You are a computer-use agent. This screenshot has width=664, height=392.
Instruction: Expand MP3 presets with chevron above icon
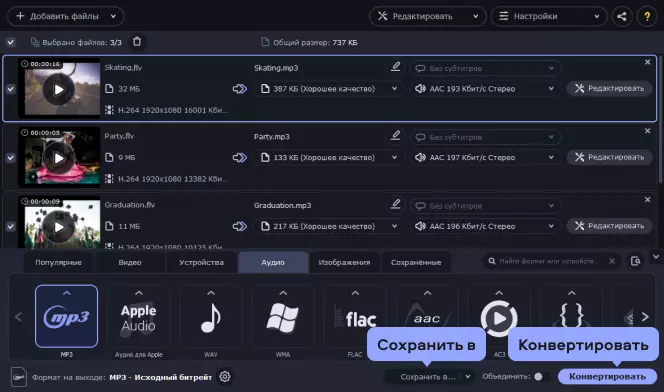click(x=66, y=293)
